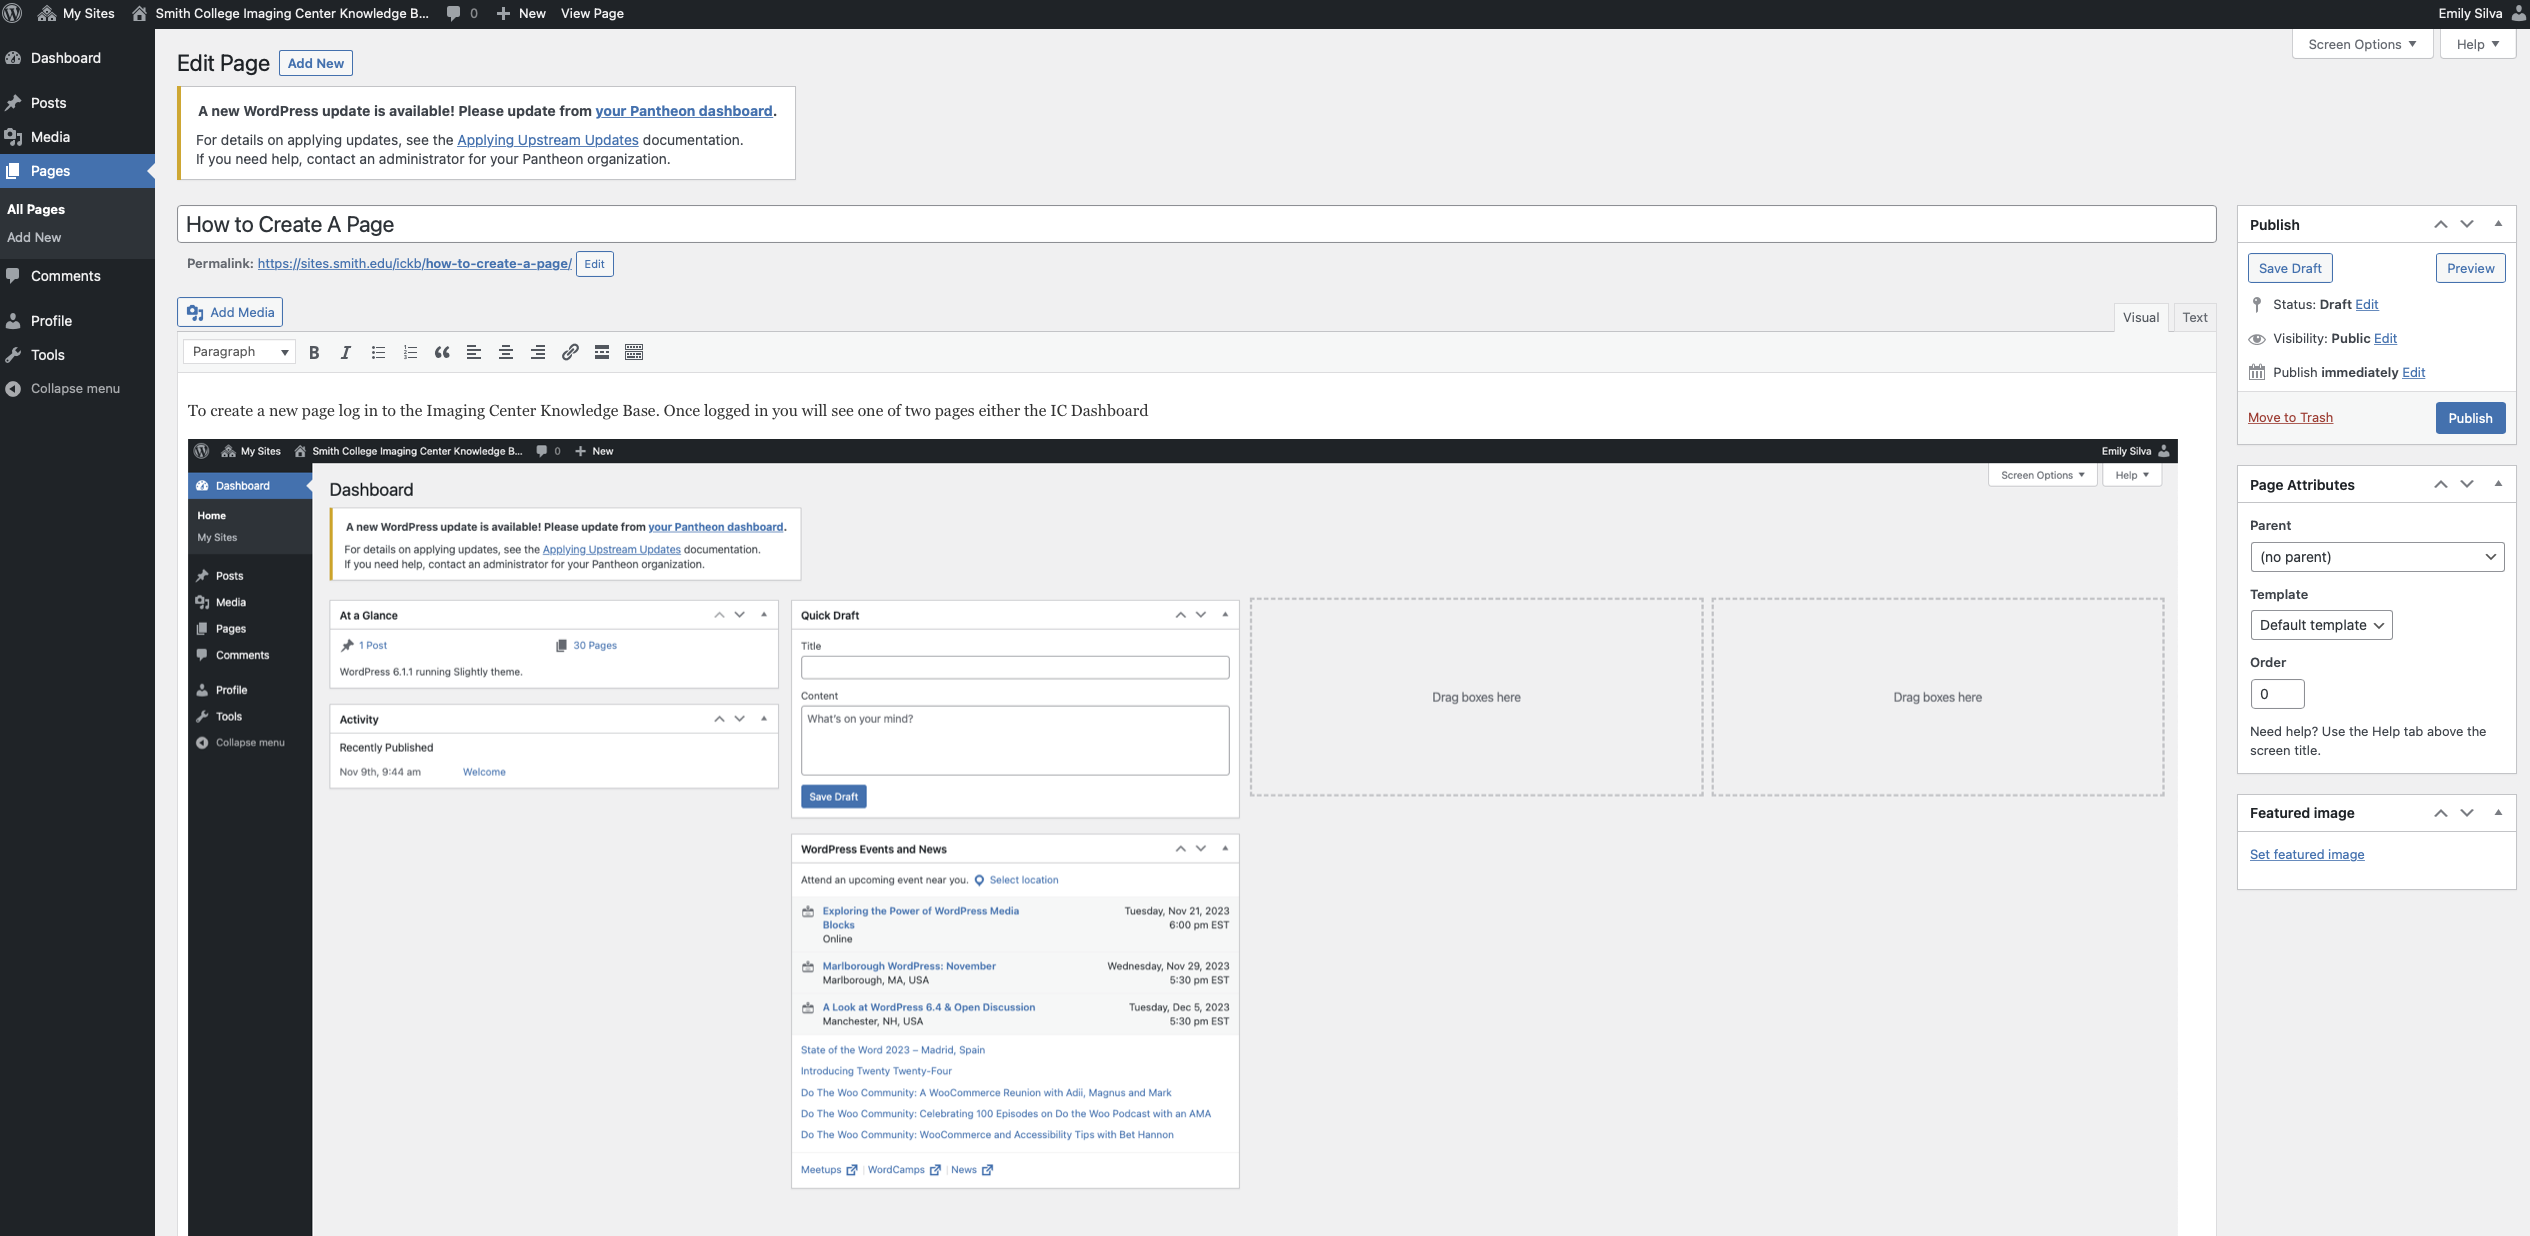Follow the your Pantheon dashboard link
2530x1236 pixels.
click(x=684, y=111)
